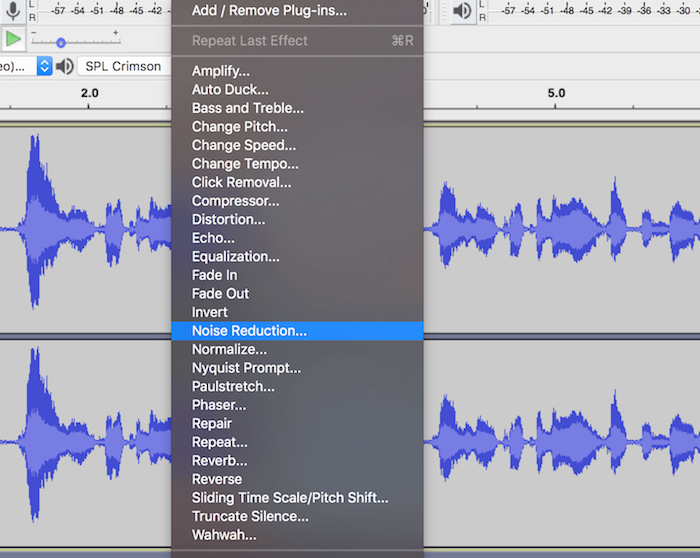Open Echo effect
The width and height of the screenshot is (700, 558).
[x=297, y=238]
